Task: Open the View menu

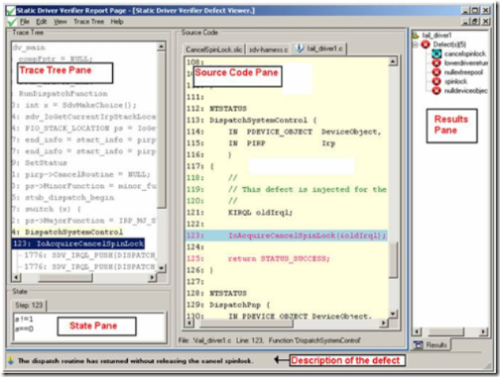Action: tap(60, 22)
